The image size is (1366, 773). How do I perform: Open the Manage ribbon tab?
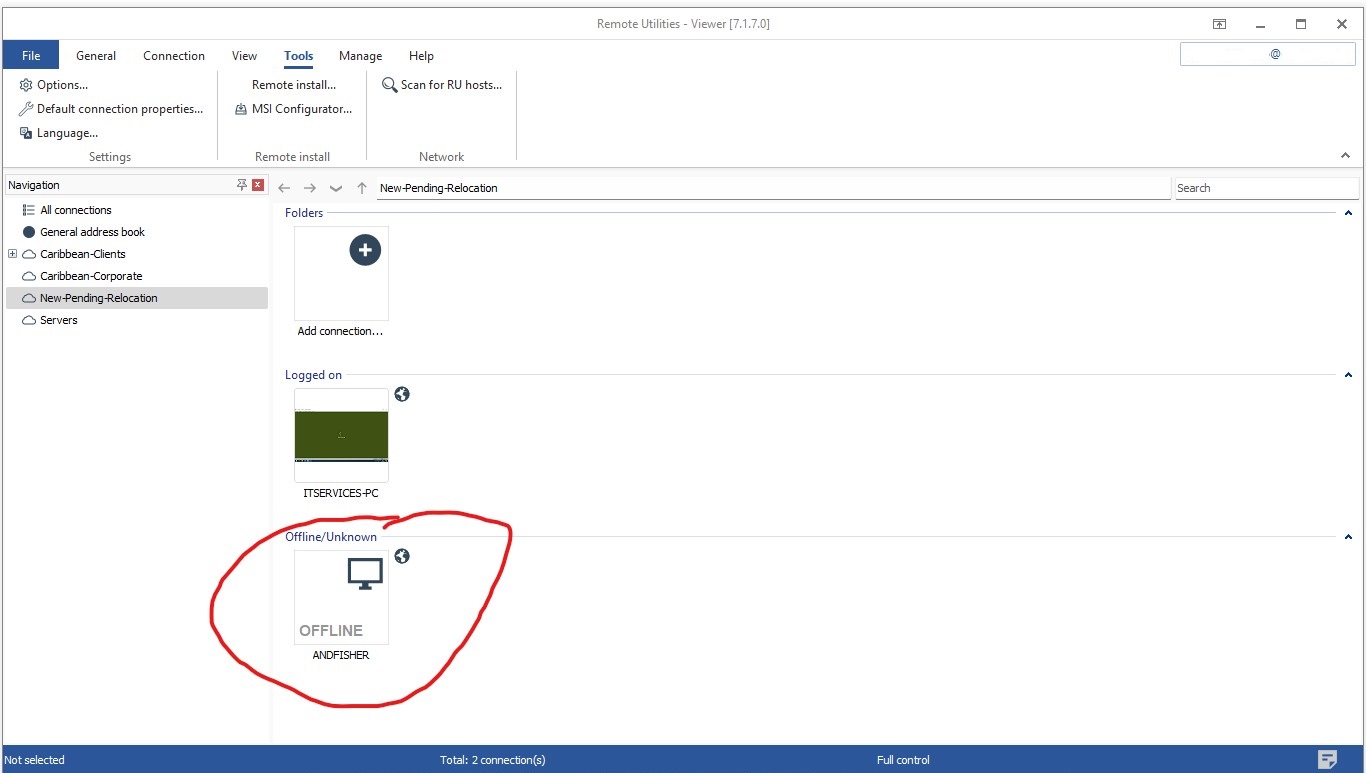coord(360,56)
